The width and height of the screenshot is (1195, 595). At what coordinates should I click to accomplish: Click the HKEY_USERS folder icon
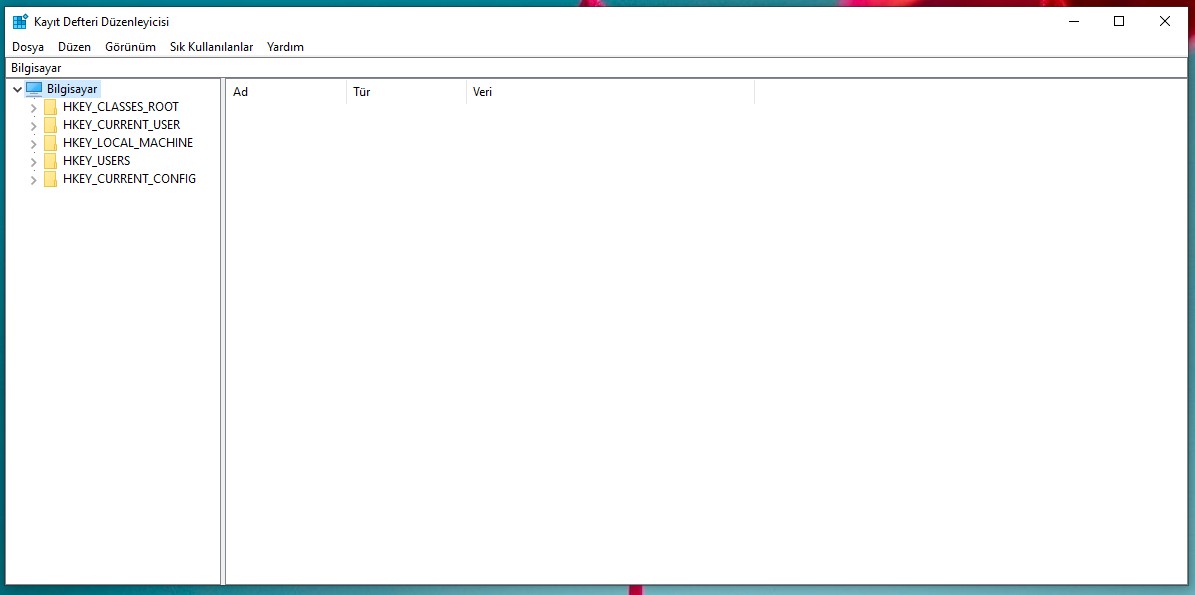click(51, 161)
